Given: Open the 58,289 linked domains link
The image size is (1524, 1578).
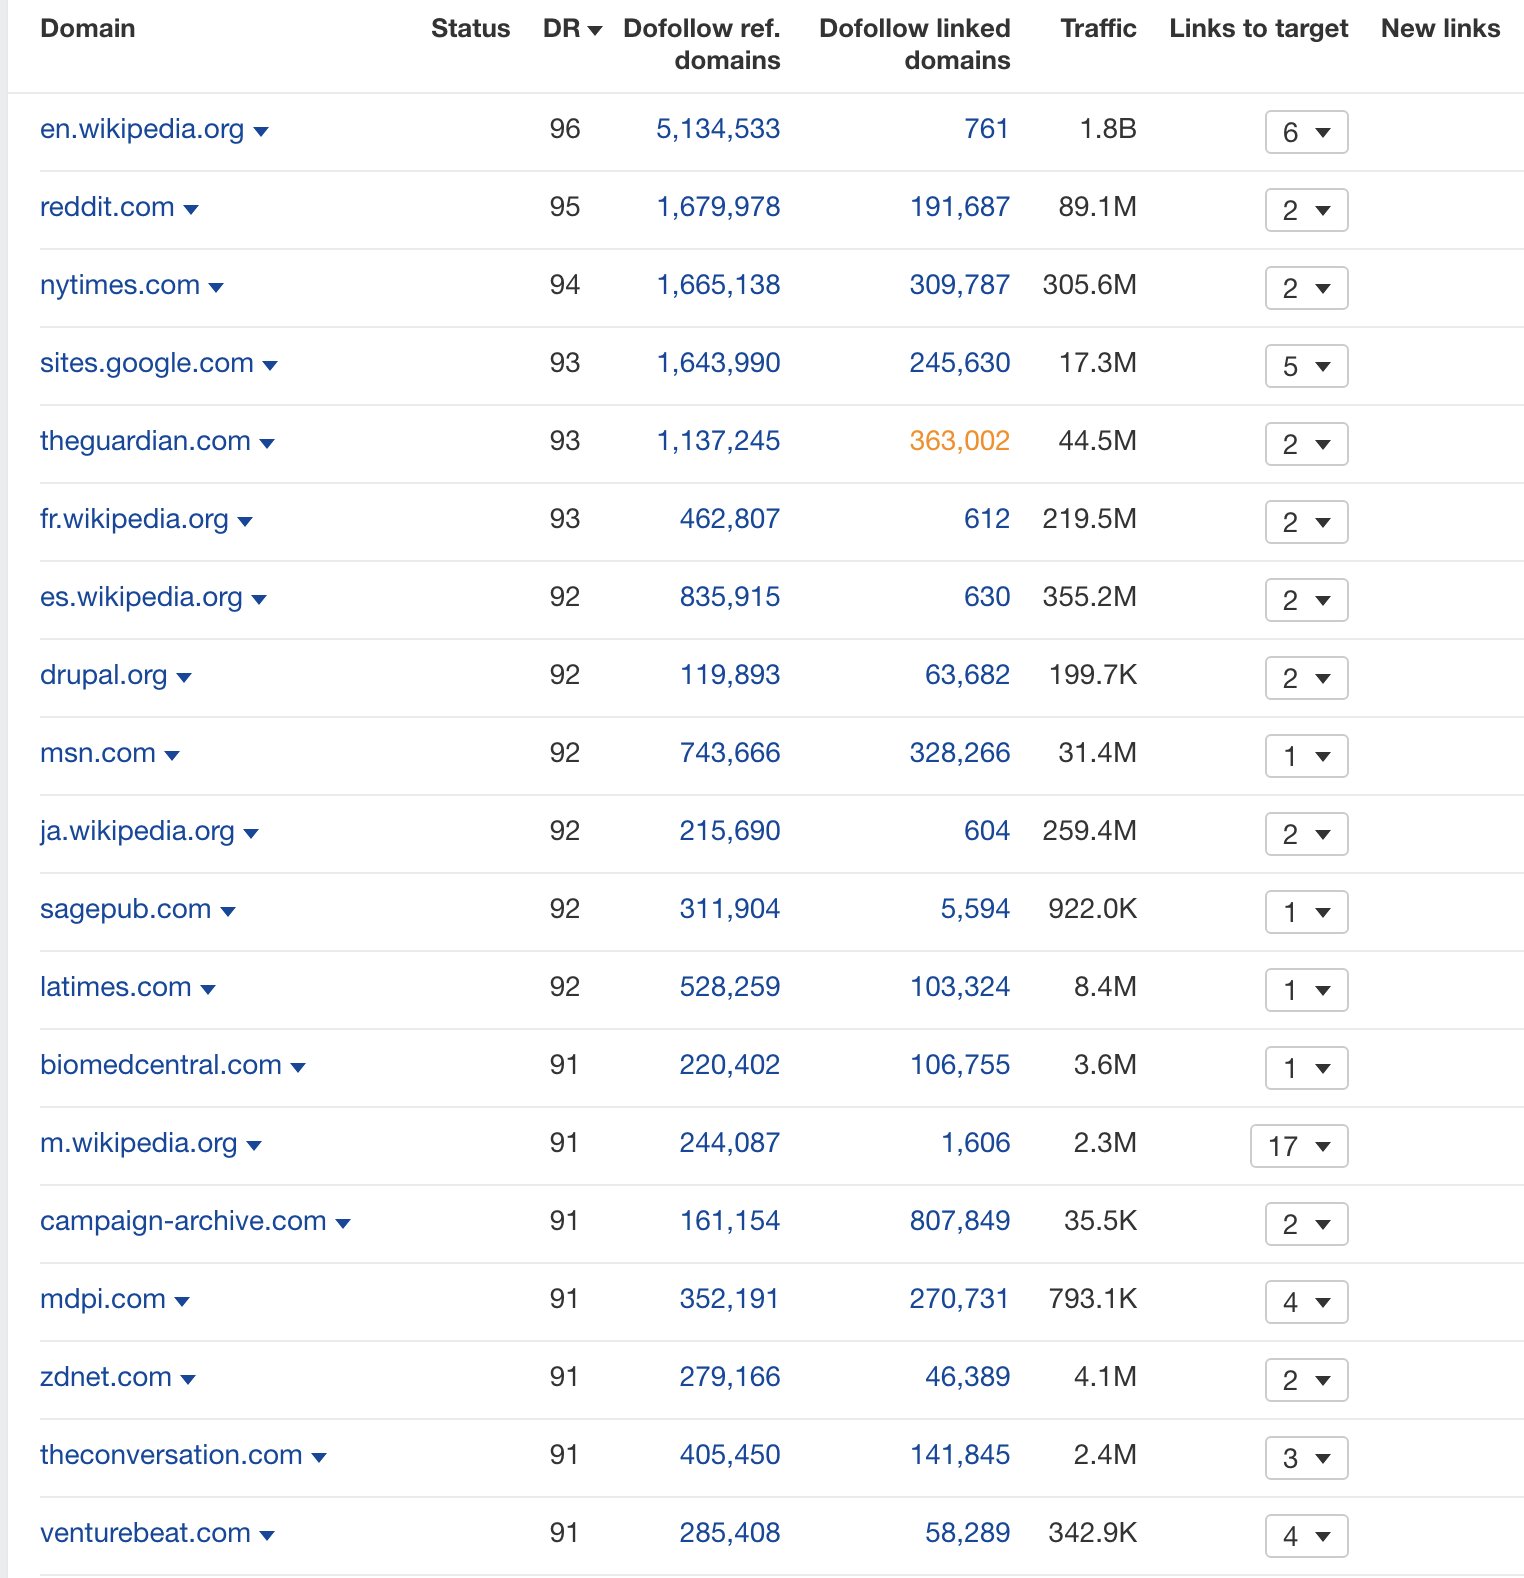Looking at the screenshot, I should click(967, 1533).
